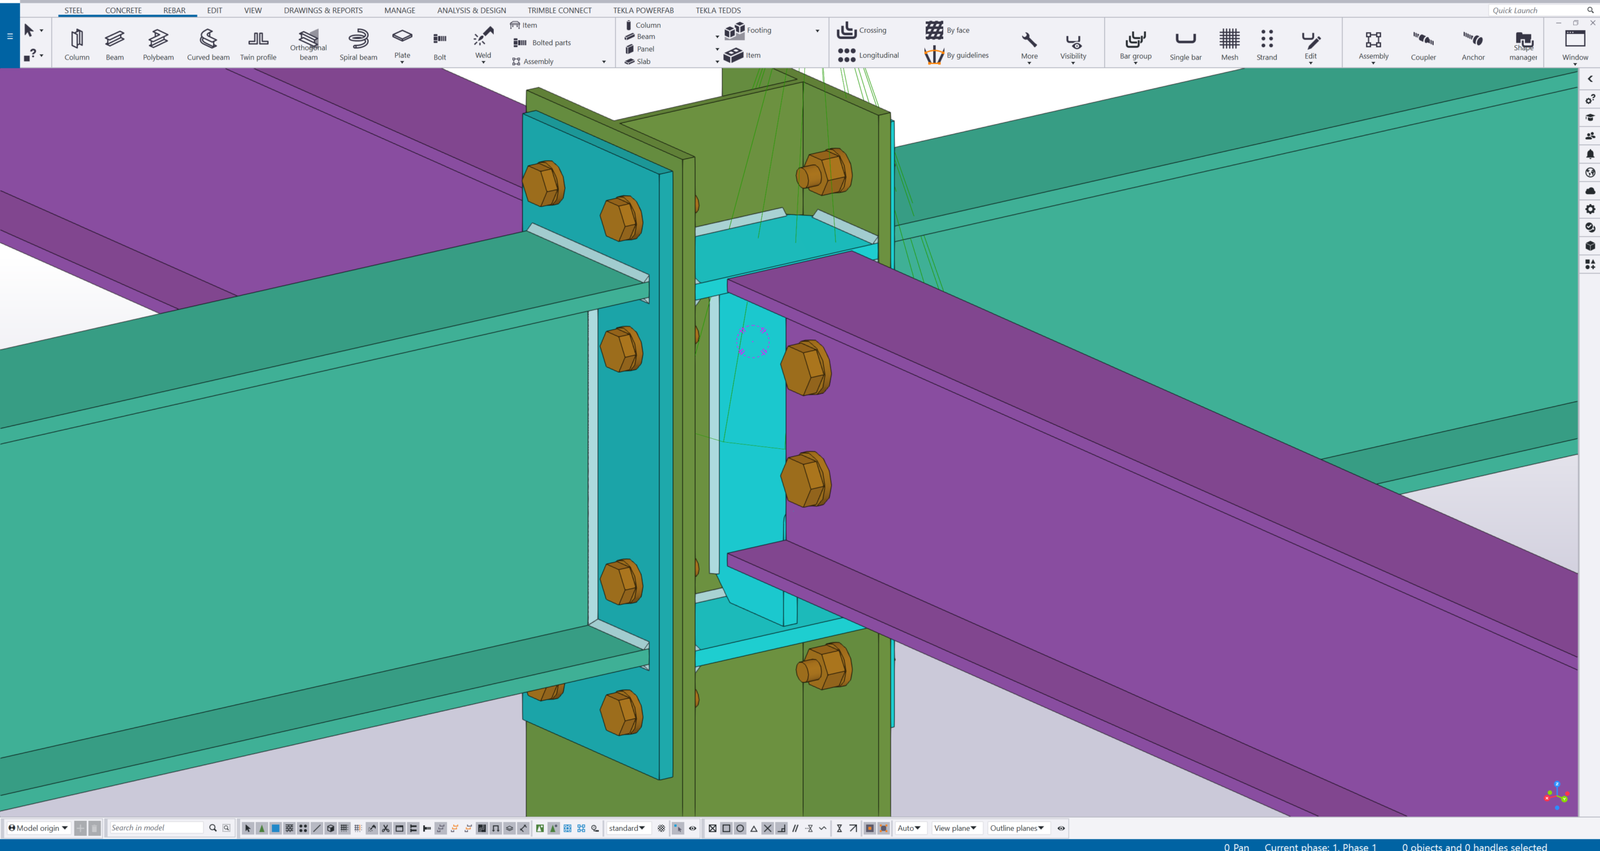Click the Bolted parts button
Viewport: 1600px width, 851px height.
coord(542,43)
